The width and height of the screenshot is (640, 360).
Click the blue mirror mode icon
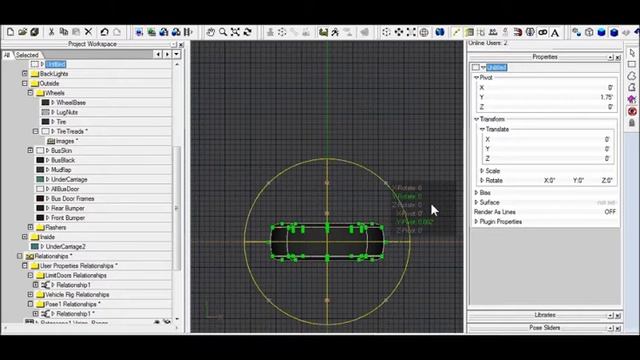[x=440, y=32]
